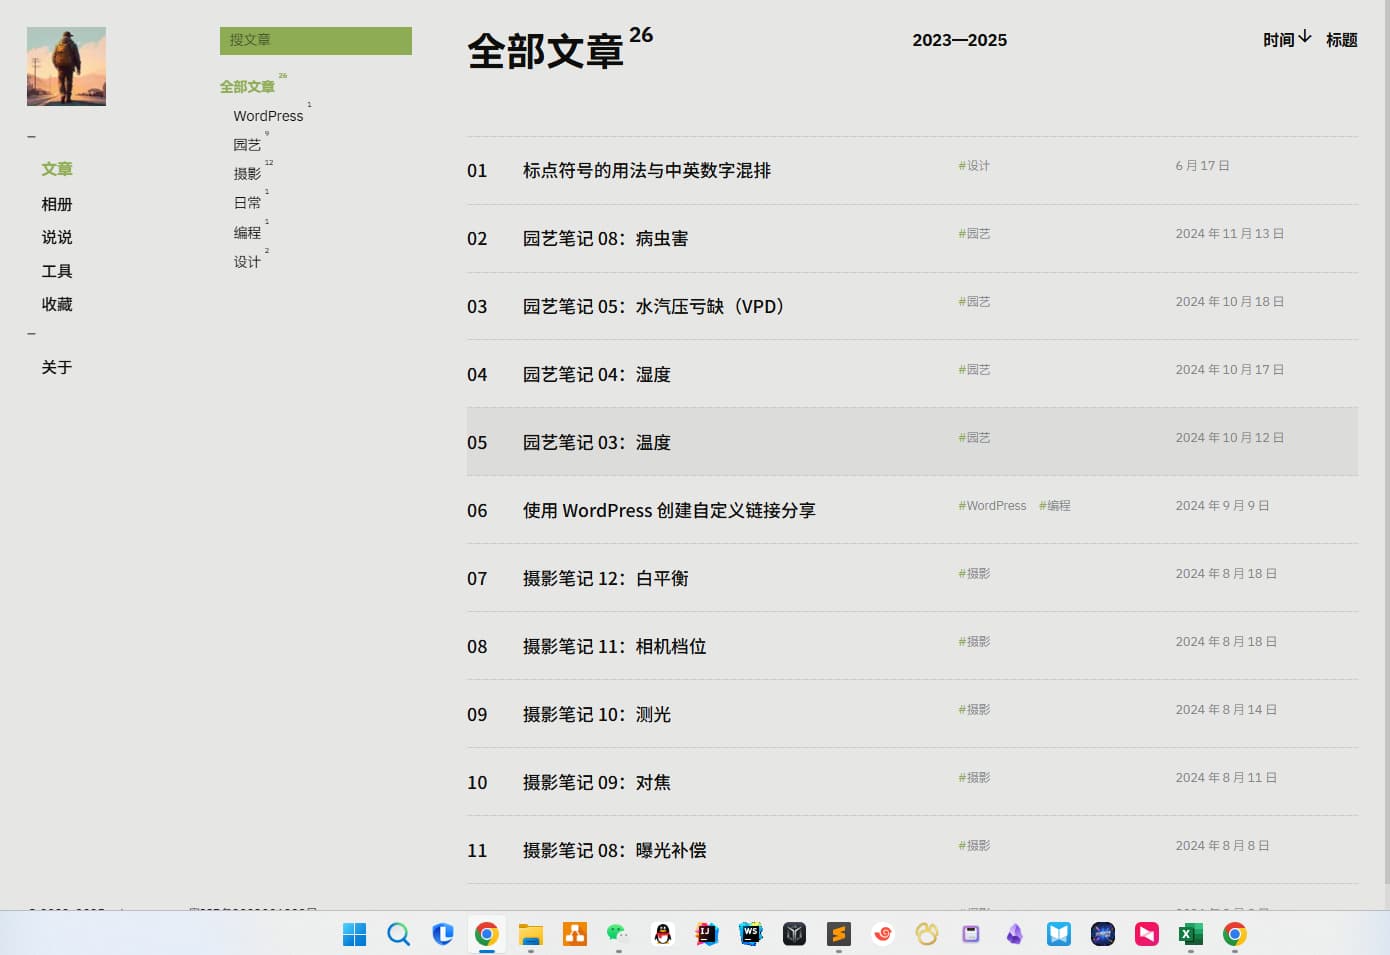1390x955 pixels.
Task: Open article 标点符号的用法与中英数字混排
Action: click(646, 171)
